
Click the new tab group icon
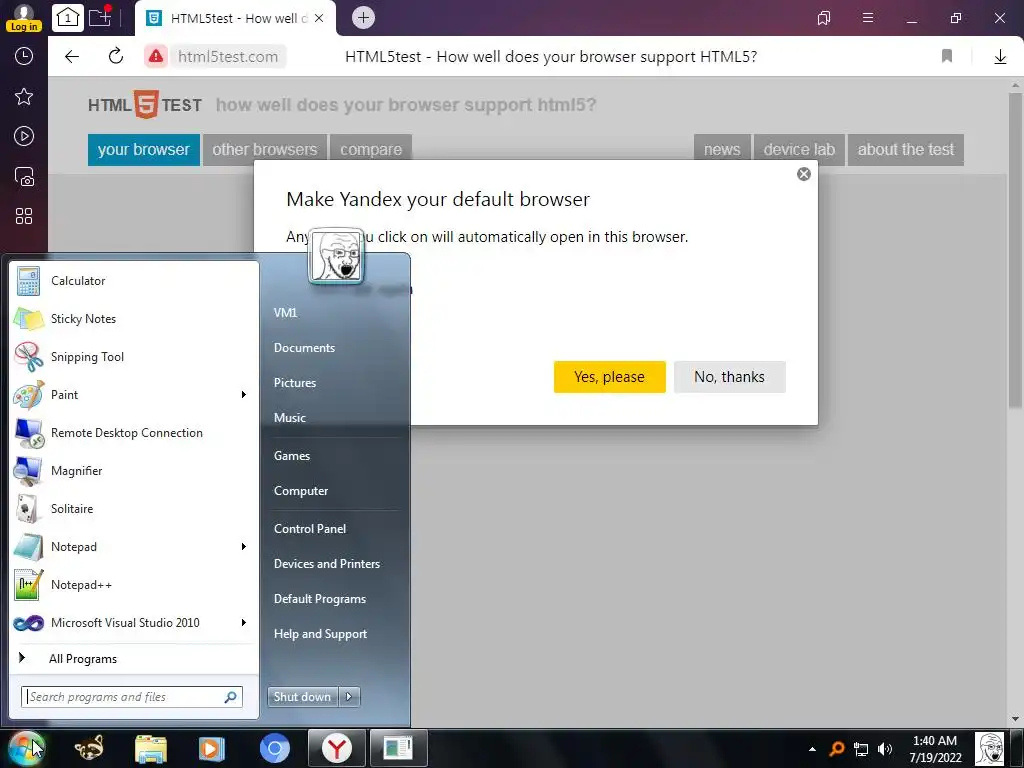(x=100, y=17)
